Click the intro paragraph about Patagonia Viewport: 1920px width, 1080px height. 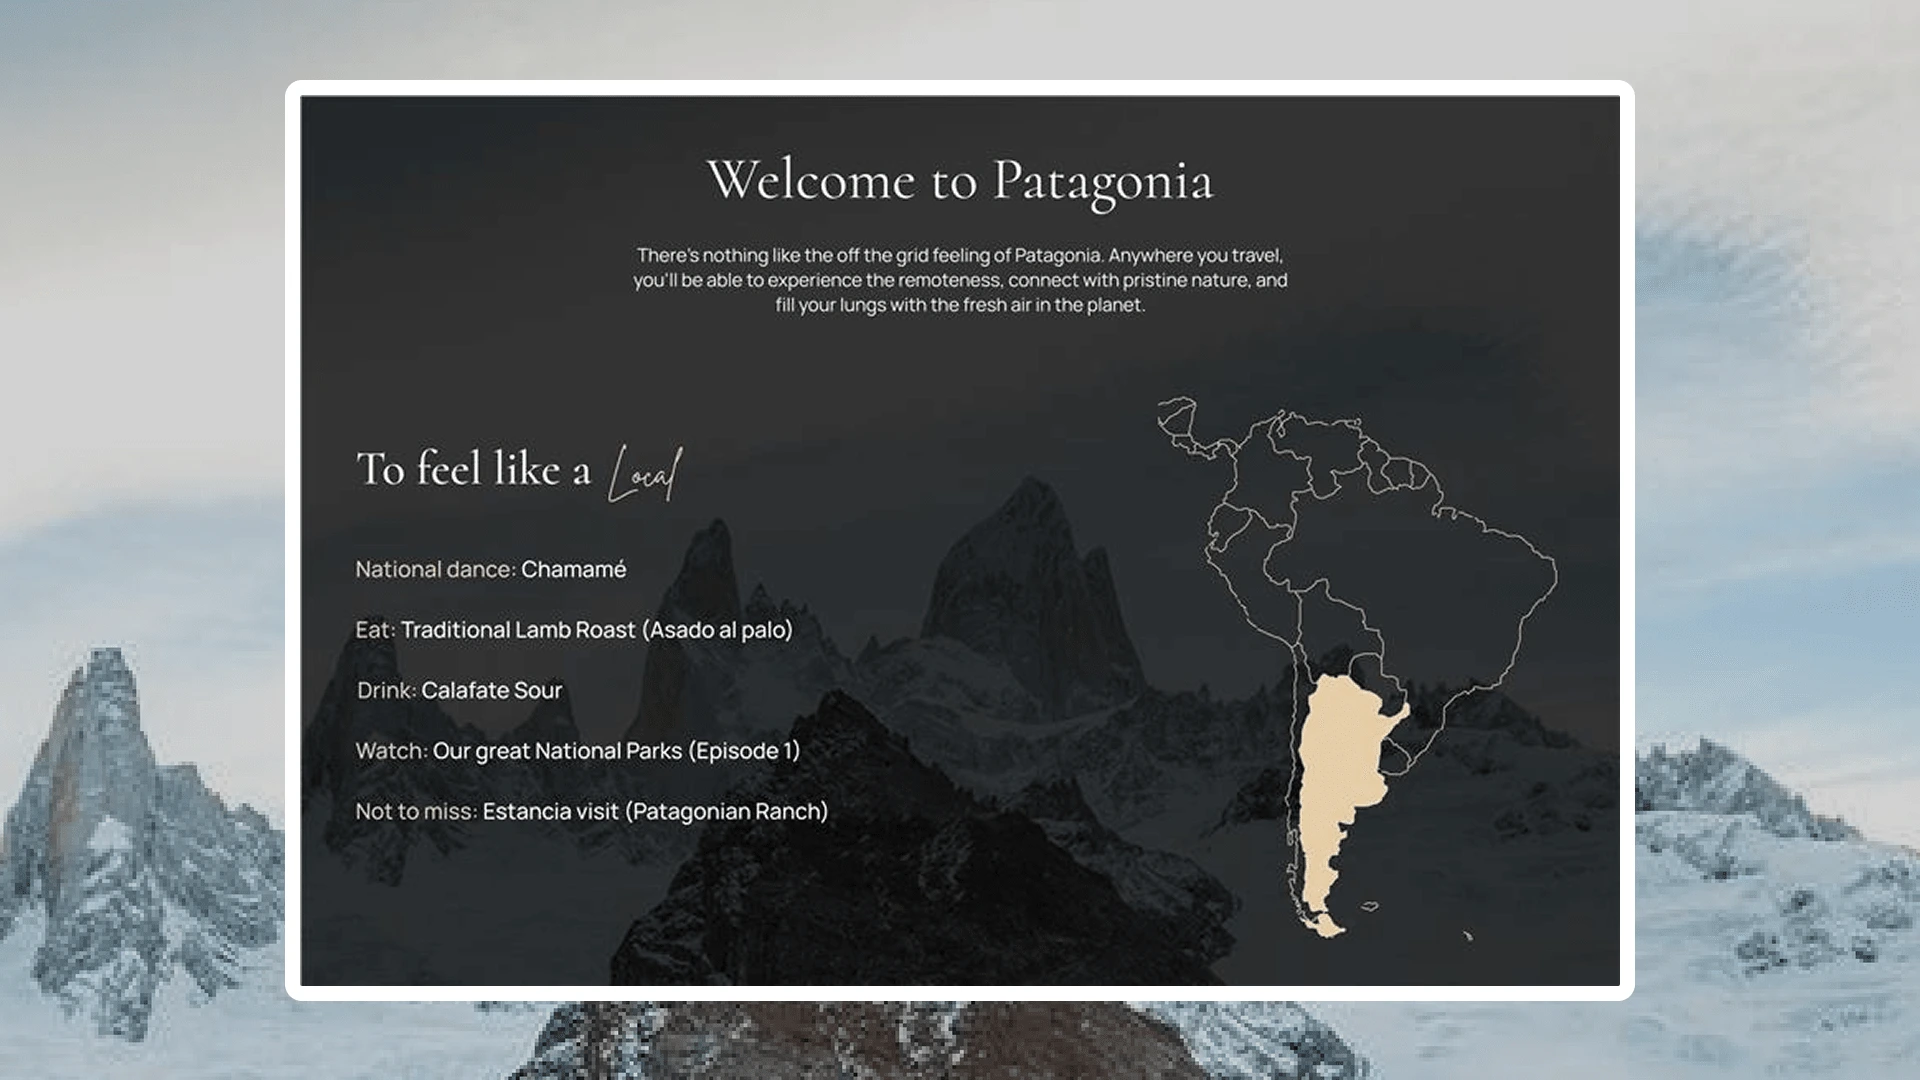(x=960, y=280)
